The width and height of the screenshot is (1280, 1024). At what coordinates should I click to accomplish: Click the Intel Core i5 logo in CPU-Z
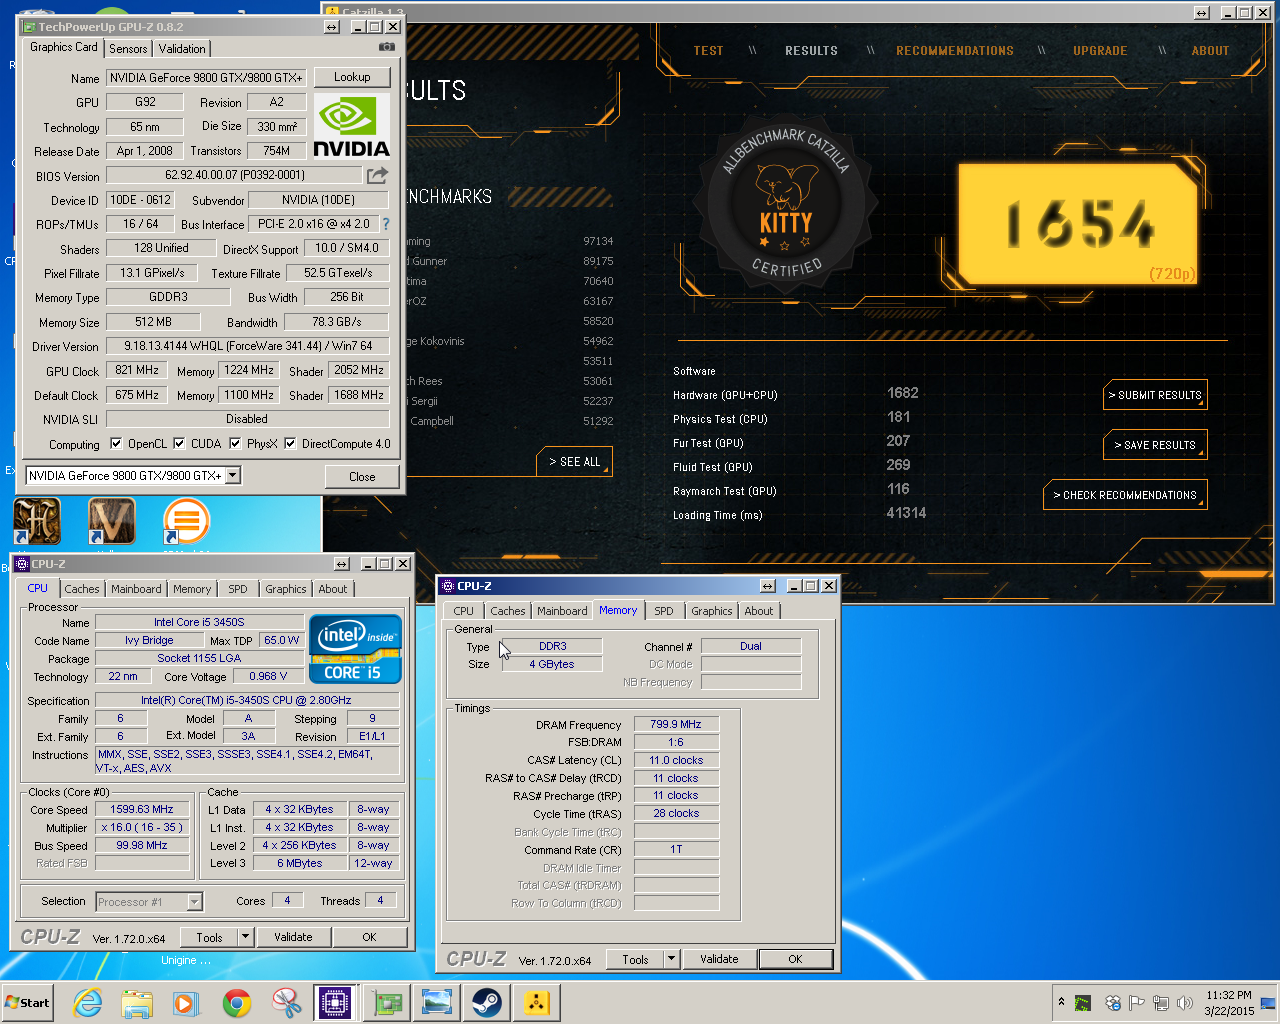pos(355,648)
